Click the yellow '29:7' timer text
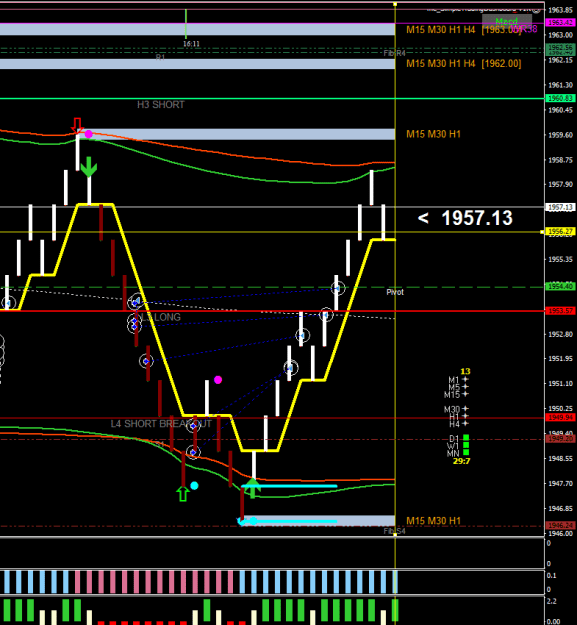 tap(461, 461)
